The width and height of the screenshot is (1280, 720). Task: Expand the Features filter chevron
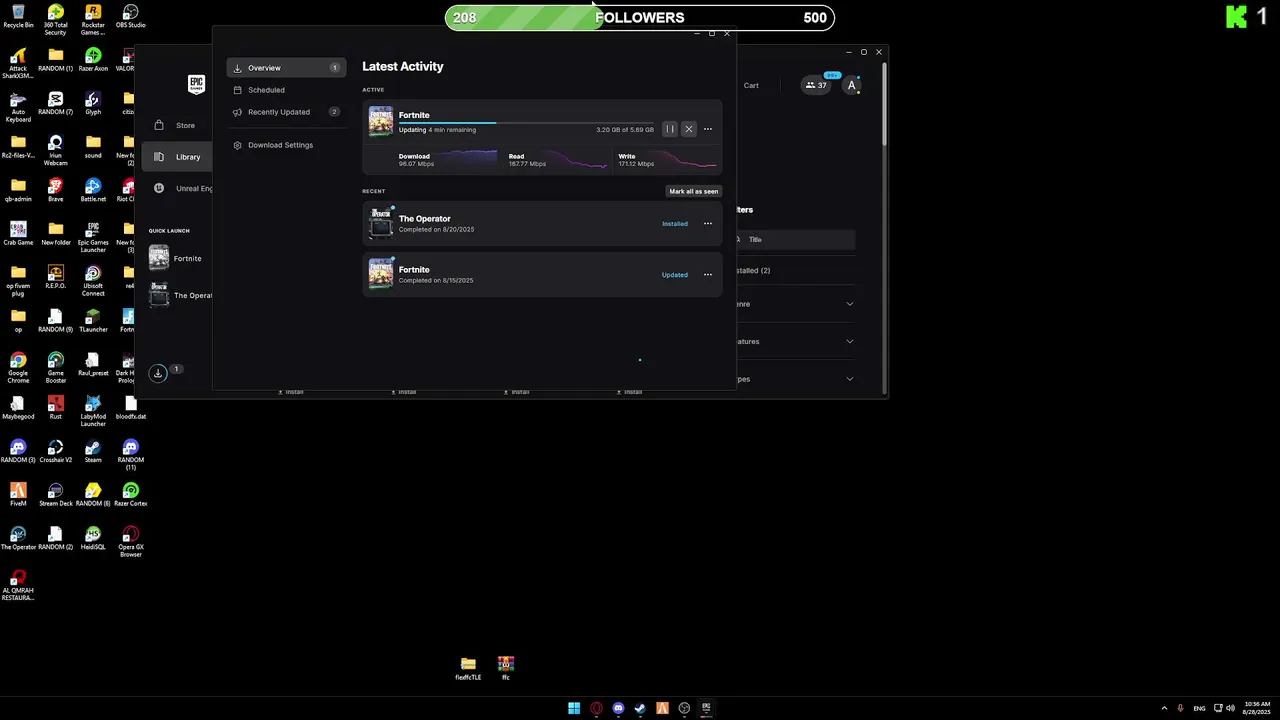tap(850, 341)
